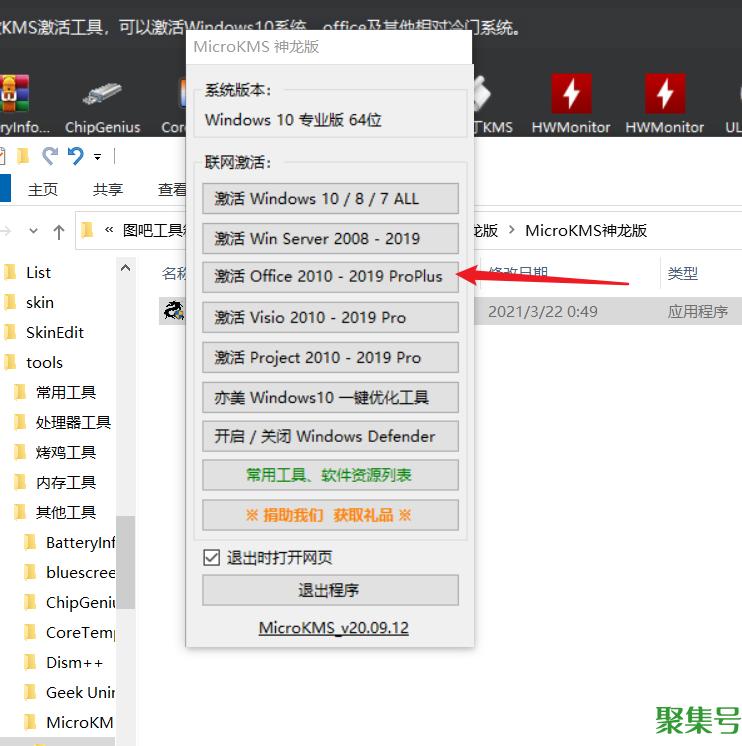Select the CoreTemp folder in tree
Viewport: 742px width, 746px height.
[x=80, y=632]
